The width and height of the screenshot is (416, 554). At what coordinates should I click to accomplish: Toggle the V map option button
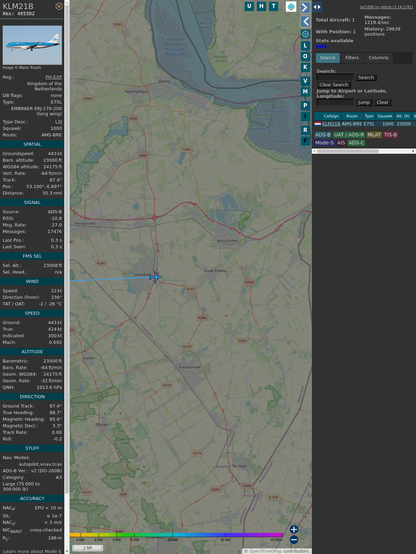(x=305, y=81)
